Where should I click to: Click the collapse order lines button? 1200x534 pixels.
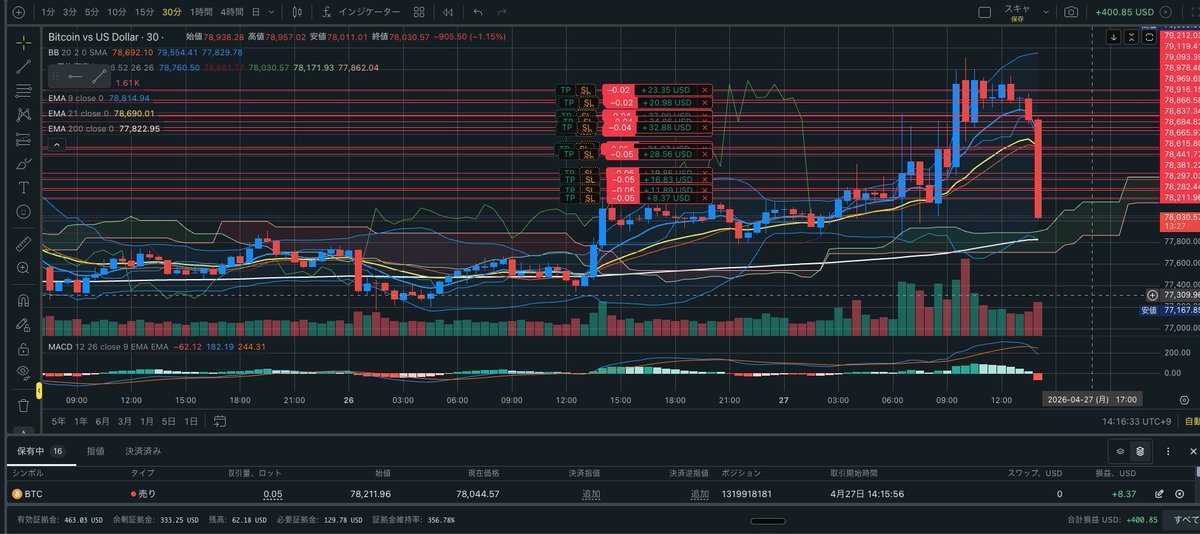[x=1131, y=36]
